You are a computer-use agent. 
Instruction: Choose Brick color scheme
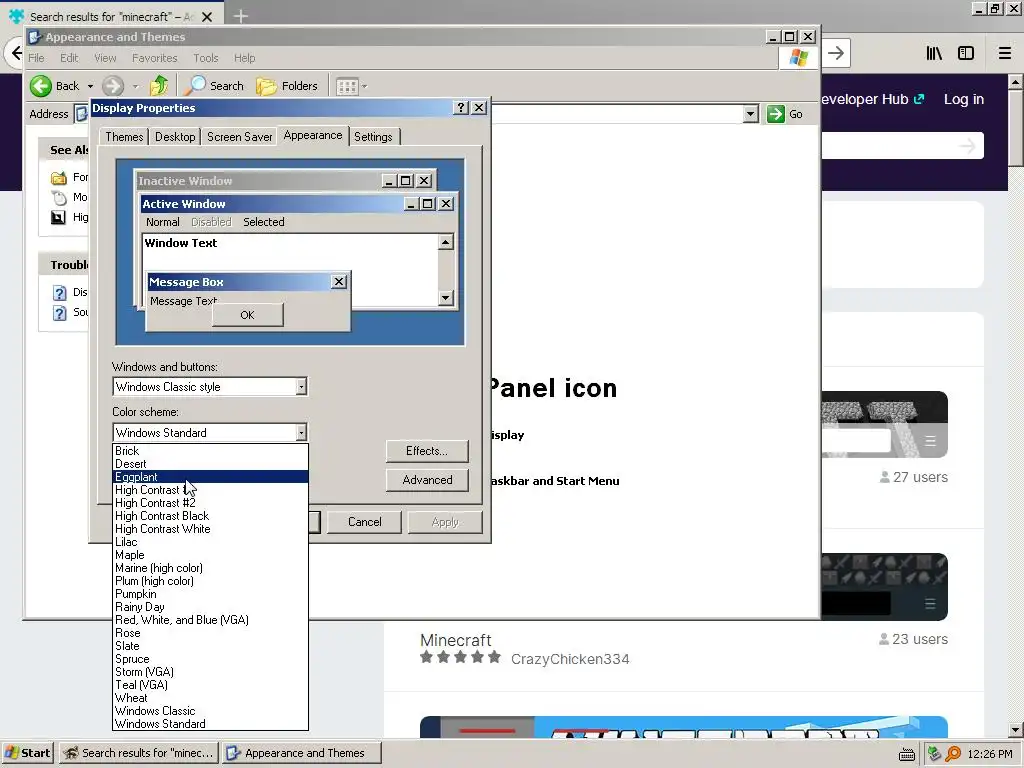[210, 451]
